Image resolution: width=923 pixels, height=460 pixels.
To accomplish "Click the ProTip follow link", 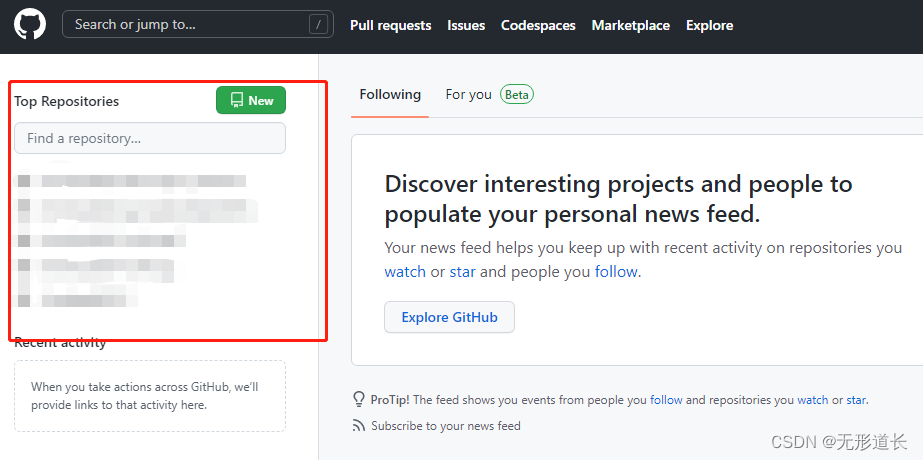I will tap(666, 400).
